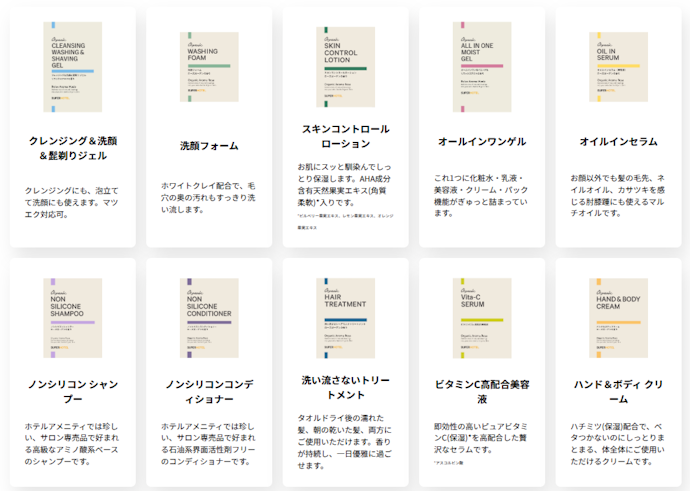Click the アスコルビン酸 footnote

448,463
